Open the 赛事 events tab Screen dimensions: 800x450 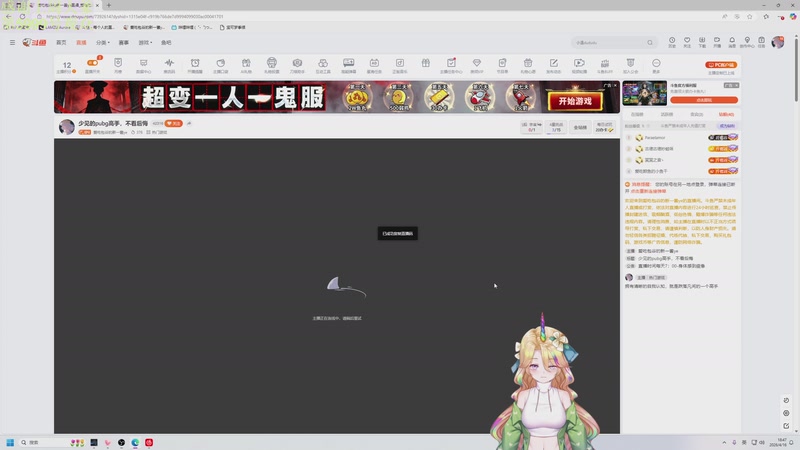click(123, 43)
